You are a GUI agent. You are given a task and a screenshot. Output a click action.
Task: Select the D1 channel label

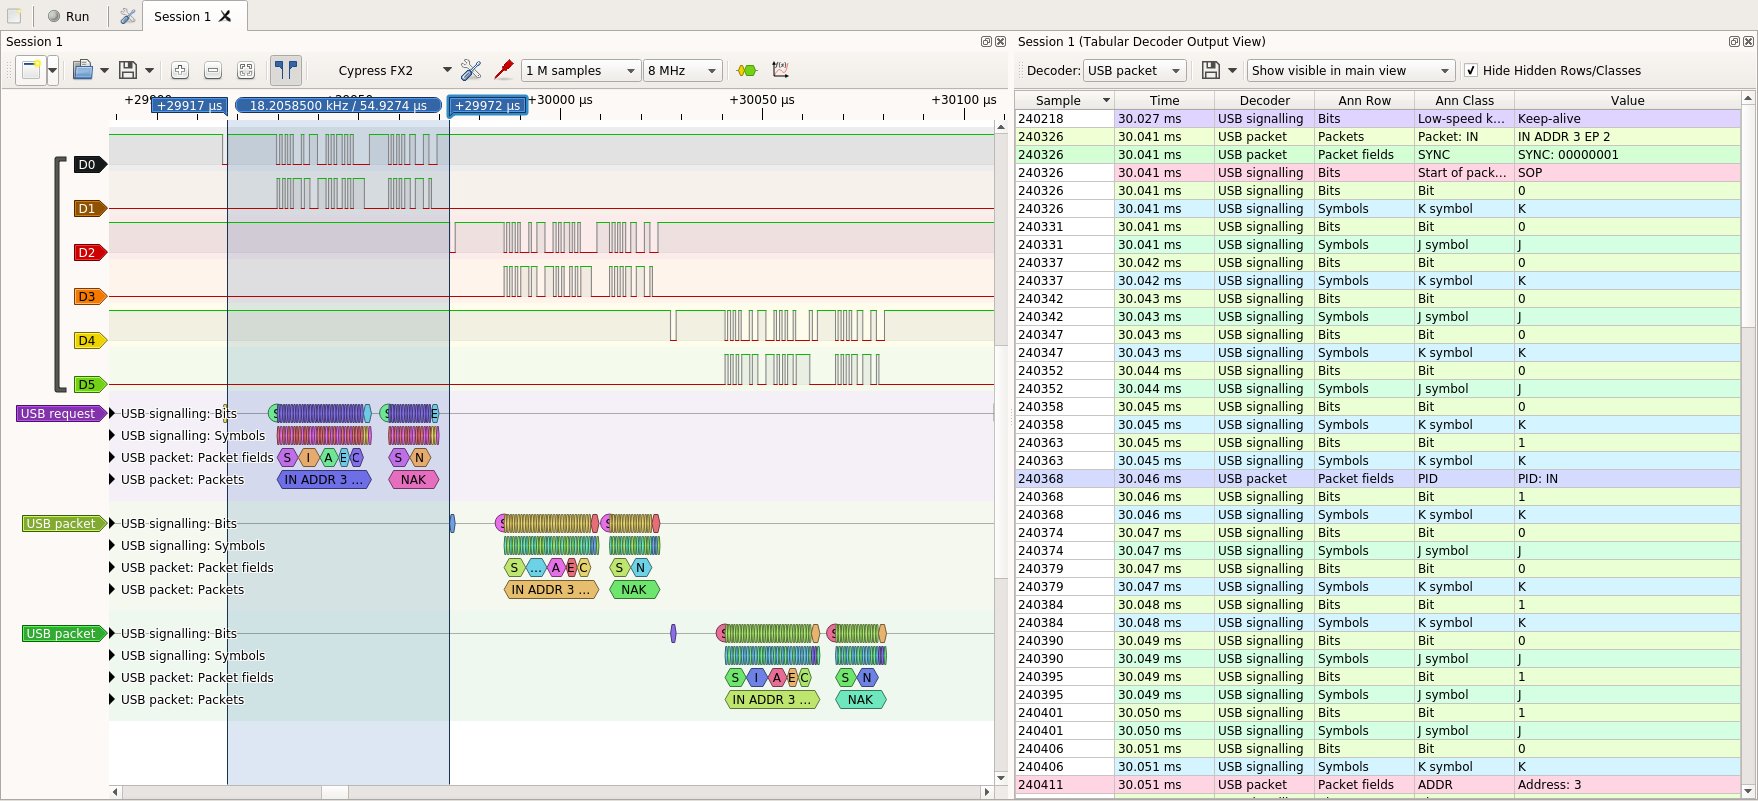[89, 208]
